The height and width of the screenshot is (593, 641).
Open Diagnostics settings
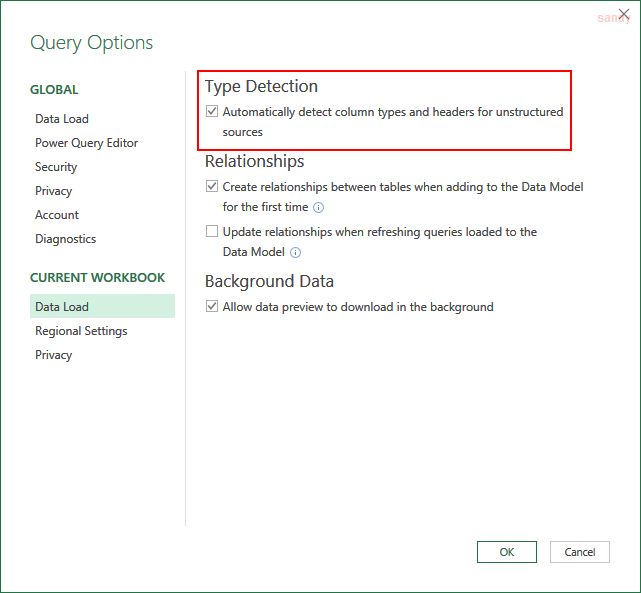pos(66,239)
